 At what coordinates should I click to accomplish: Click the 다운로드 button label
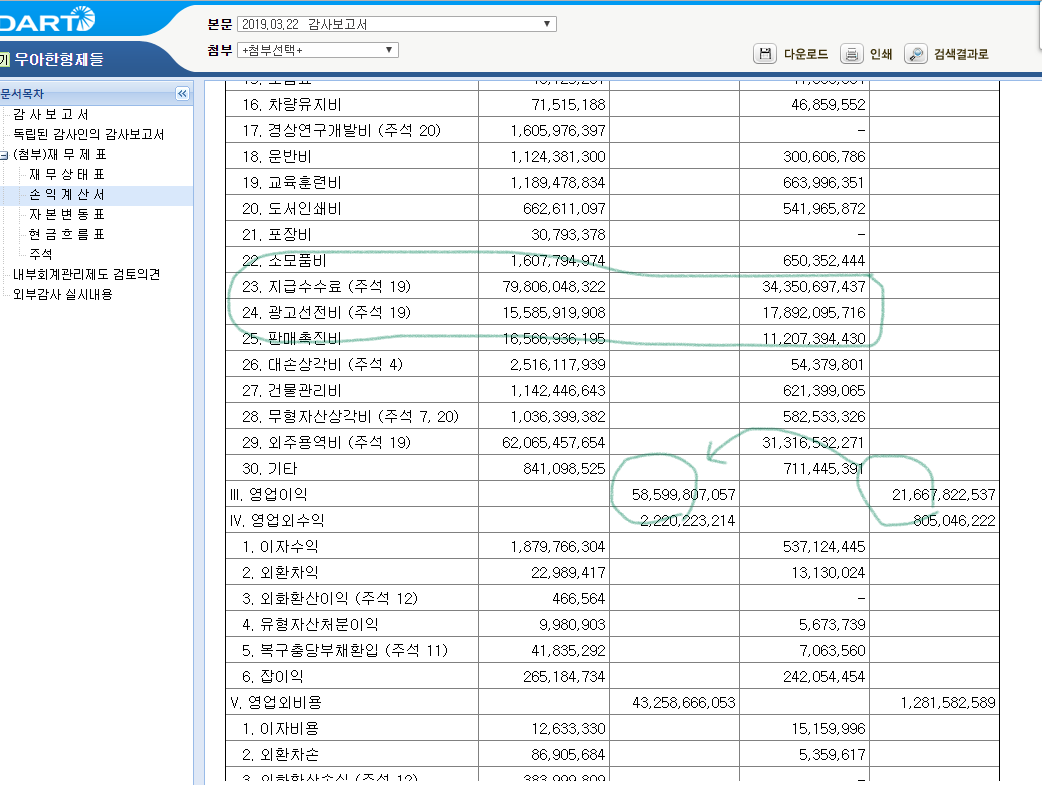point(806,55)
